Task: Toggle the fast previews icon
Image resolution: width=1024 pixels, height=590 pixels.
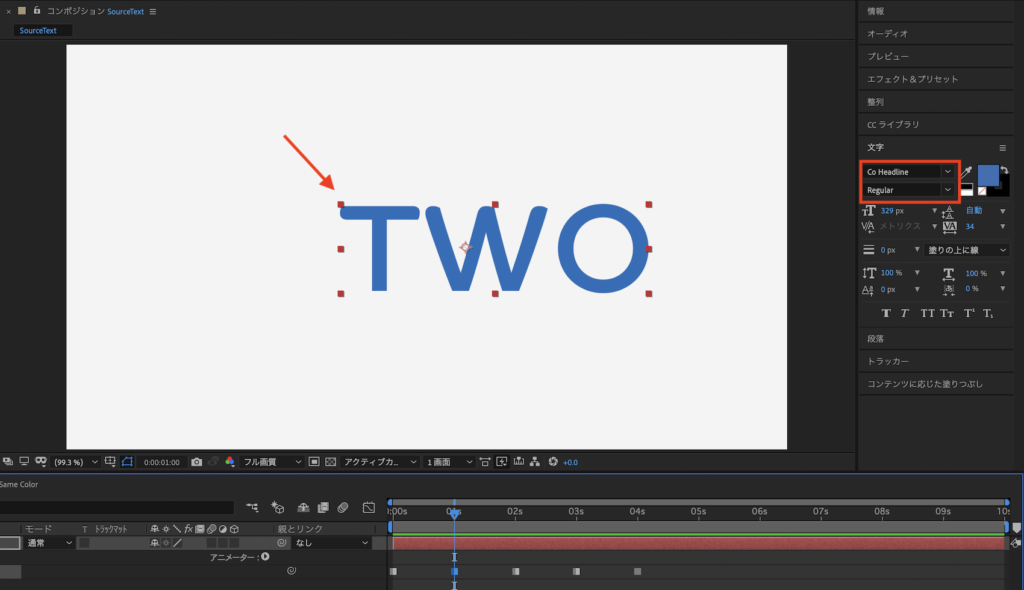Action: (502, 462)
